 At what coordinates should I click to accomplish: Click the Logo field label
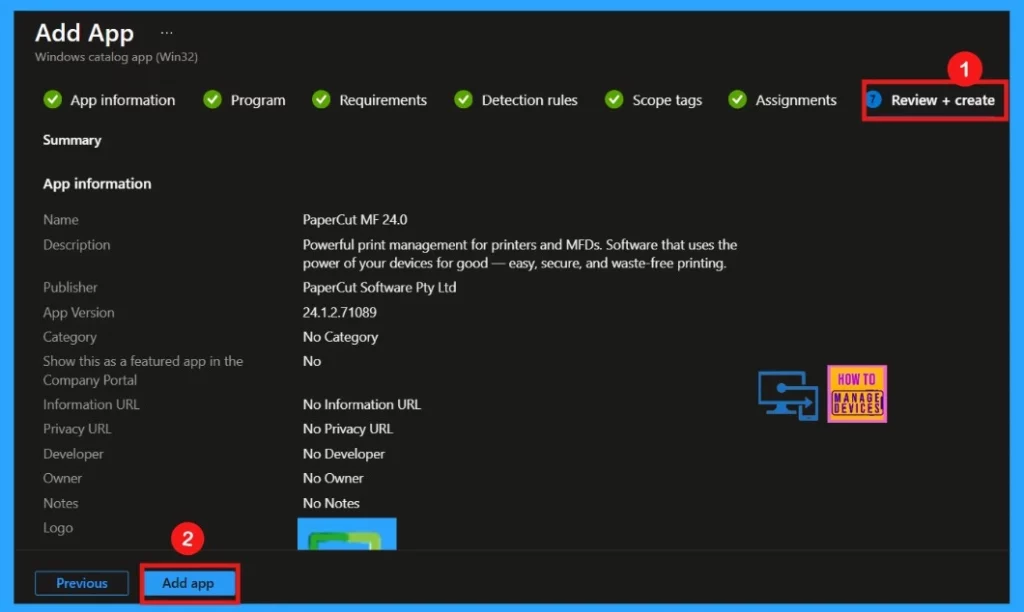(x=58, y=528)
